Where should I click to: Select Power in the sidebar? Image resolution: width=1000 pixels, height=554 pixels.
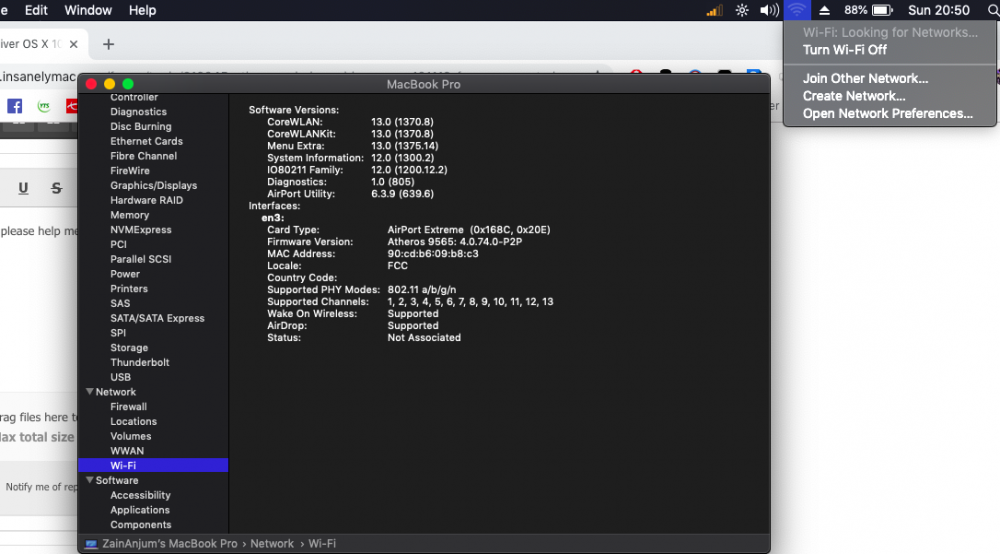(125, 273)
